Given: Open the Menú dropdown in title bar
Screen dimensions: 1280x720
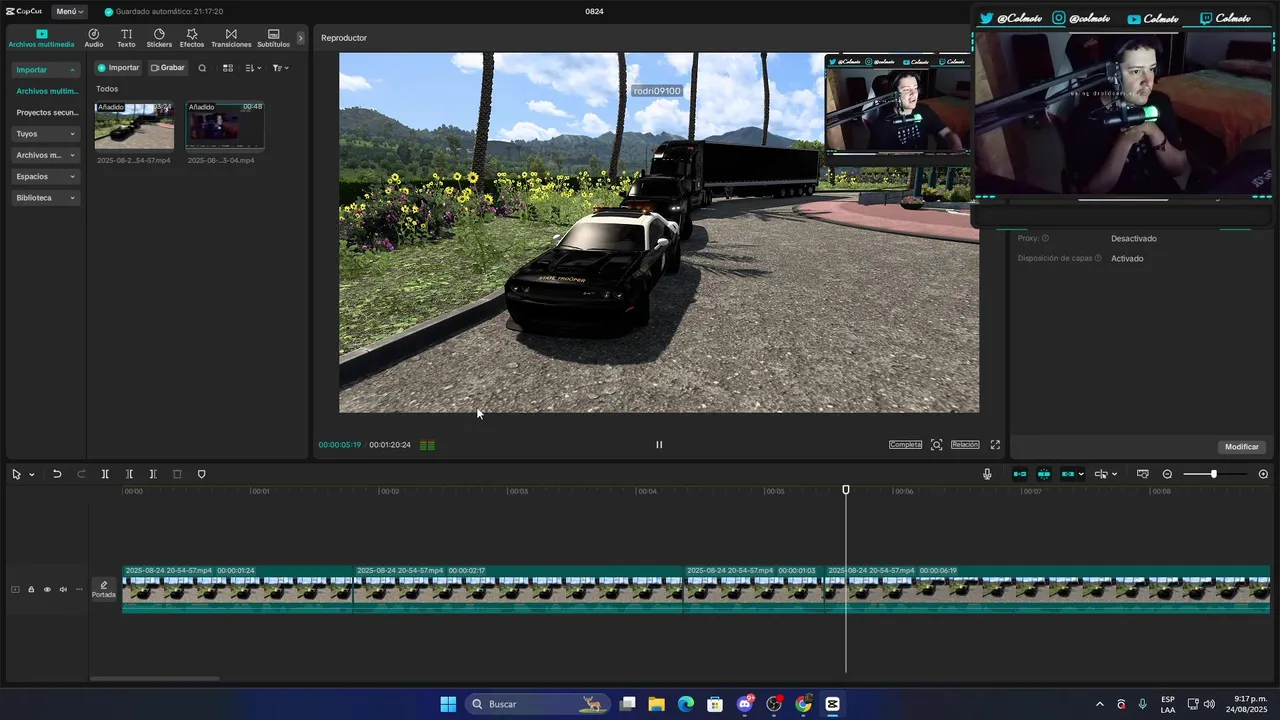Looking at the screenshot, I should [x=69, y=11].
